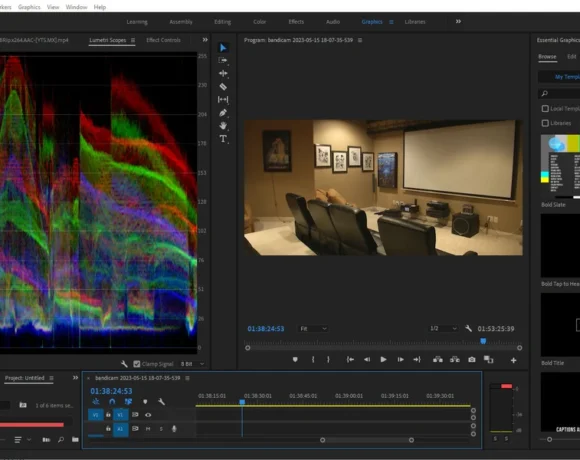This screenshot has height=460, width=580.
Task: Select the Ripple Edit tool
Action: click(x=223, y=73)
